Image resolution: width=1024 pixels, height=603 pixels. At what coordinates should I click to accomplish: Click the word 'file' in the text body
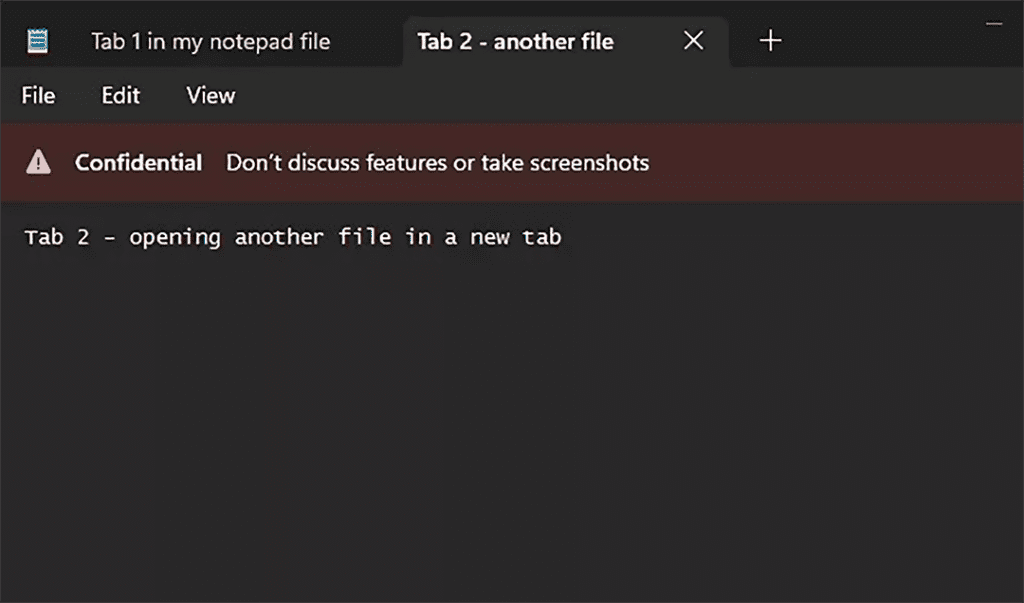pyautogui.click(x=364, y=237)
